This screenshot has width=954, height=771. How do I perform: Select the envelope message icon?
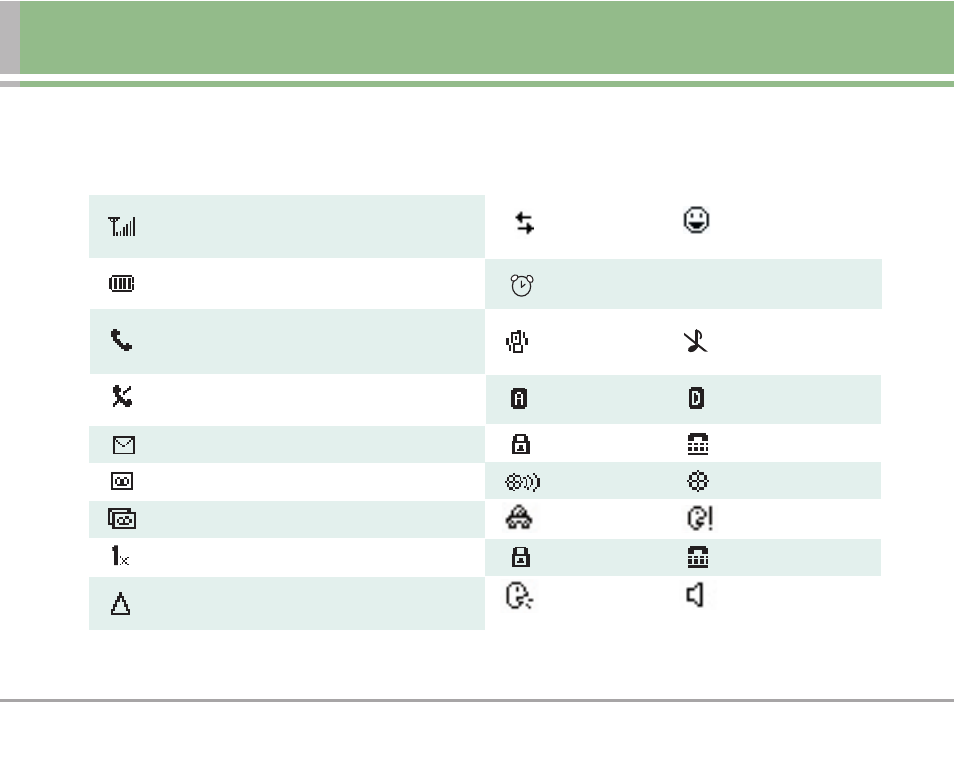click(124, 445)
